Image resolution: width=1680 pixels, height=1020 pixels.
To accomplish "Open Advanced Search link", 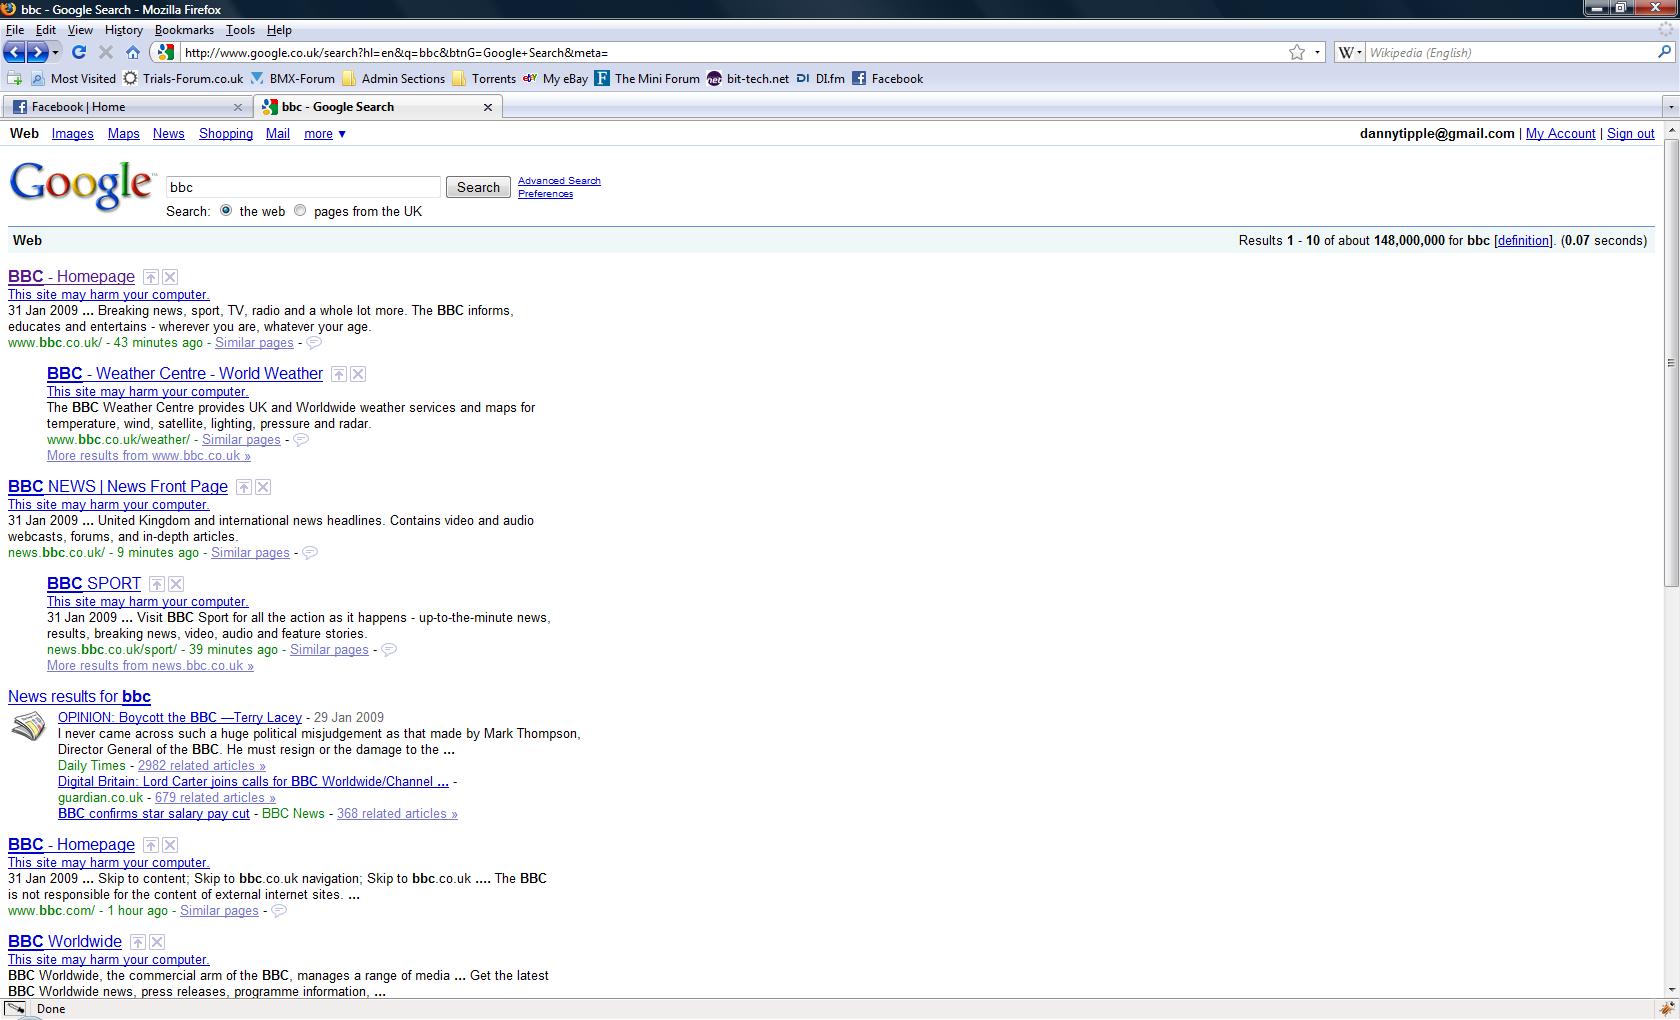I will 559,181.
